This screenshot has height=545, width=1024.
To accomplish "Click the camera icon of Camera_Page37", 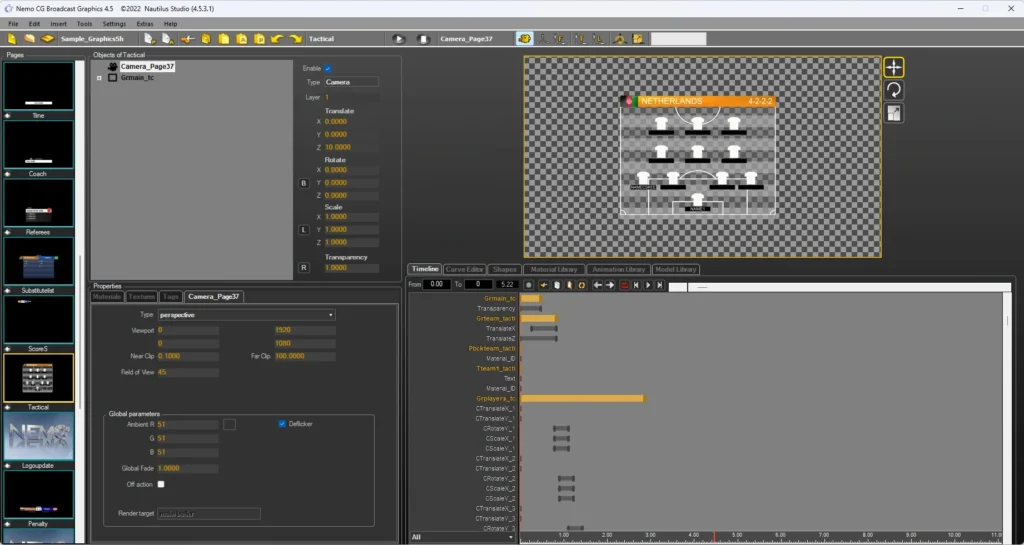I will [x=112, y=67].
